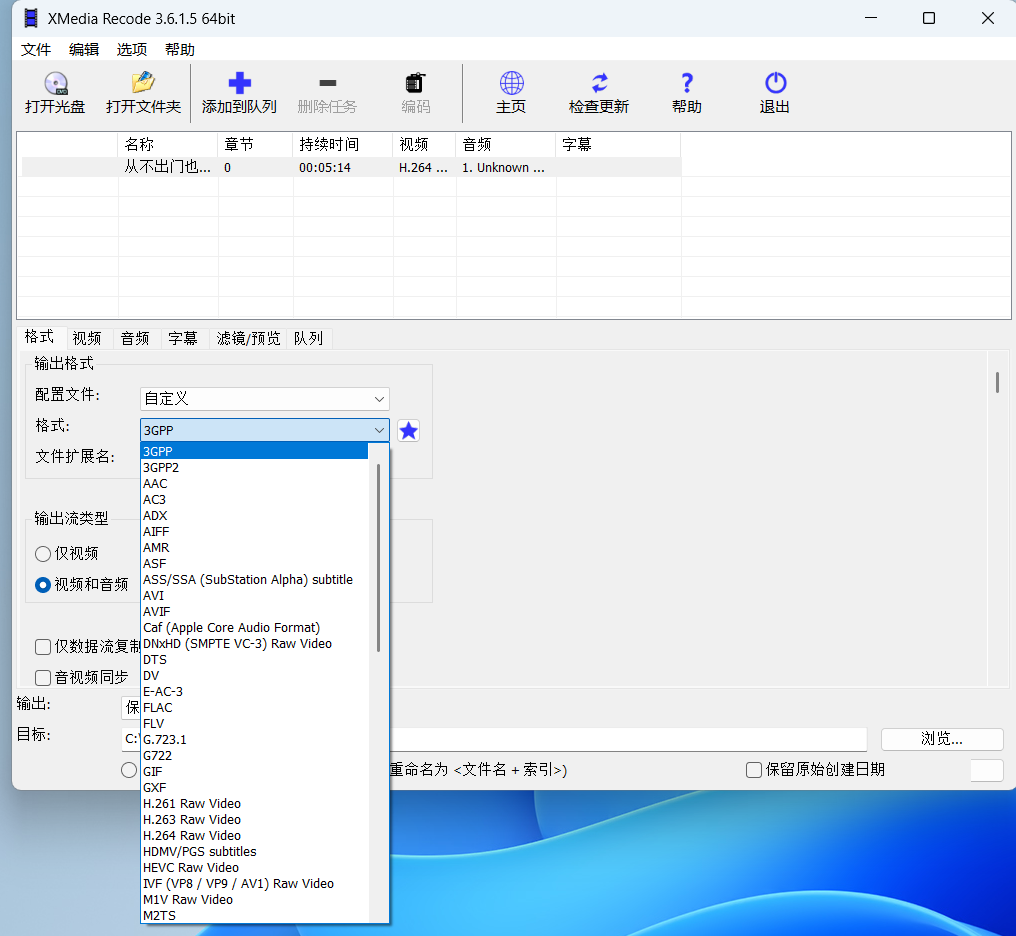Viewport: 1016px width, 936px height.
Task: Switch to the 音频 tab
Action: tap(135, 338)
